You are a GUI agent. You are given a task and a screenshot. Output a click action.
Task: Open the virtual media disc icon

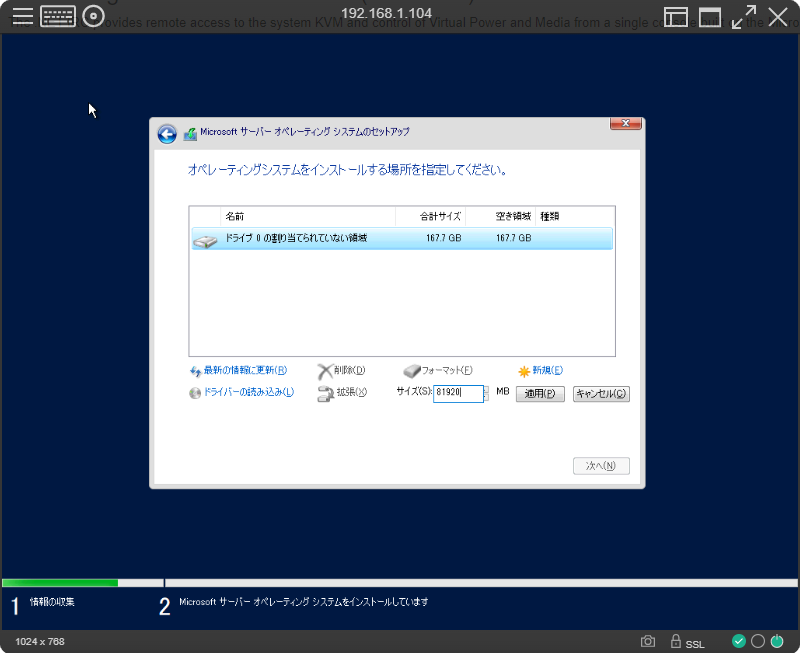click(x=93, y=16)
